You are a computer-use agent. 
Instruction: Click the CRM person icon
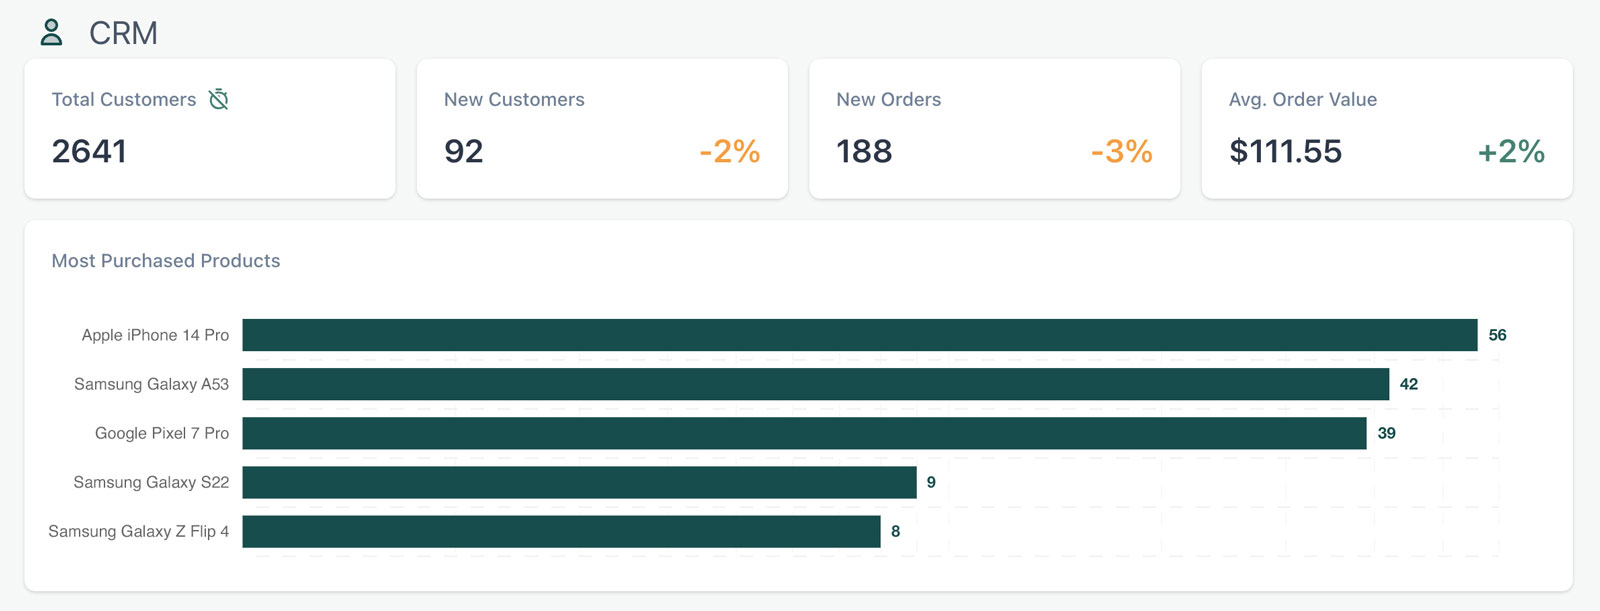[x=51, y=33]
